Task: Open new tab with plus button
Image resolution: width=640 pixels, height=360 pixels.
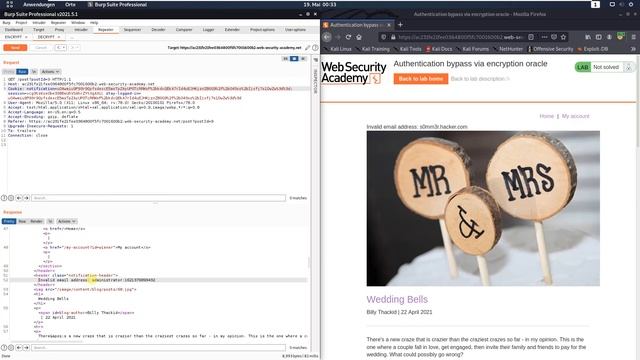Action: coord(400,24)
